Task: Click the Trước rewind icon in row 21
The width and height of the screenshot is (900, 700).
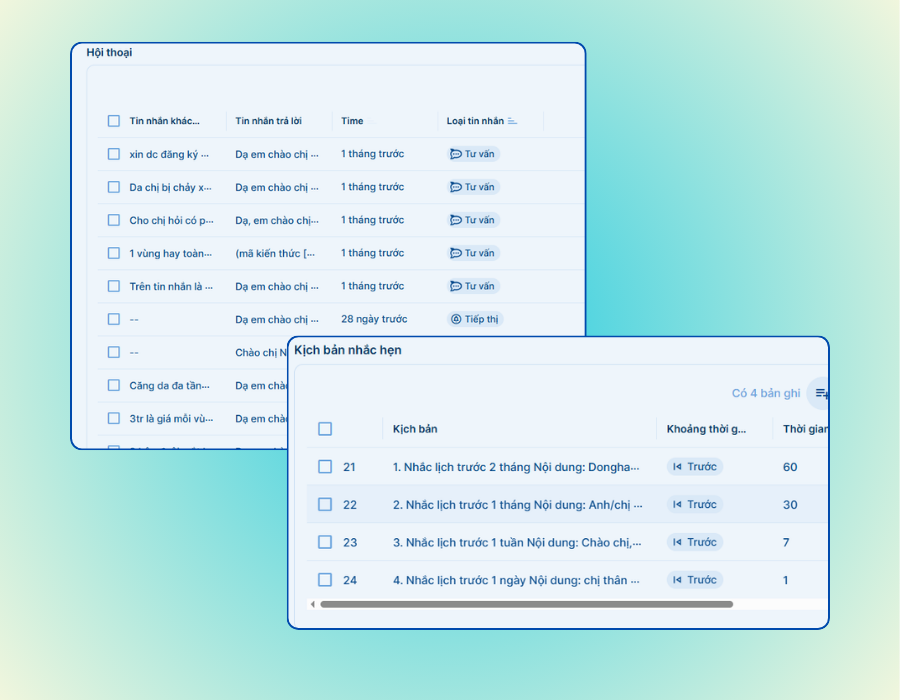Action: coord(677,467)
